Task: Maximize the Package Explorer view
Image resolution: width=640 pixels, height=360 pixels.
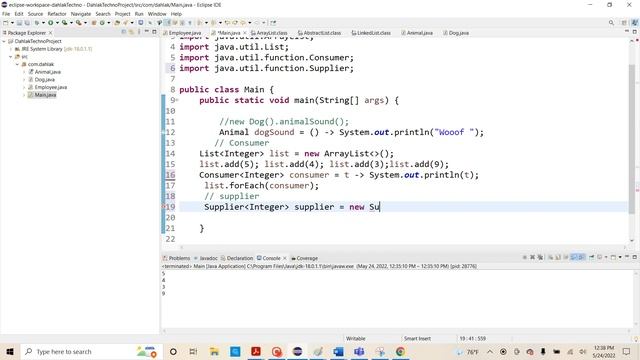Action: (x=154, y=32)
